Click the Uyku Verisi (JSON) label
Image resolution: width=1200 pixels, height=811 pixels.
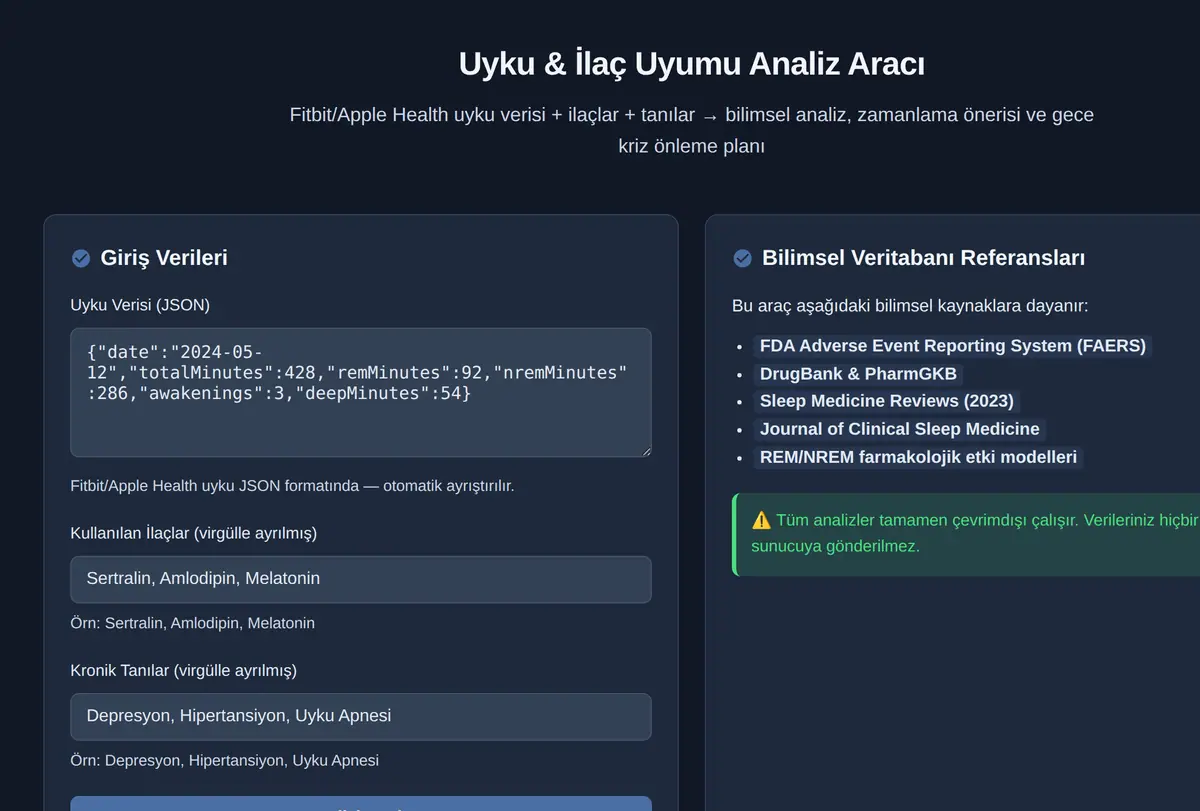click(140, 305)
